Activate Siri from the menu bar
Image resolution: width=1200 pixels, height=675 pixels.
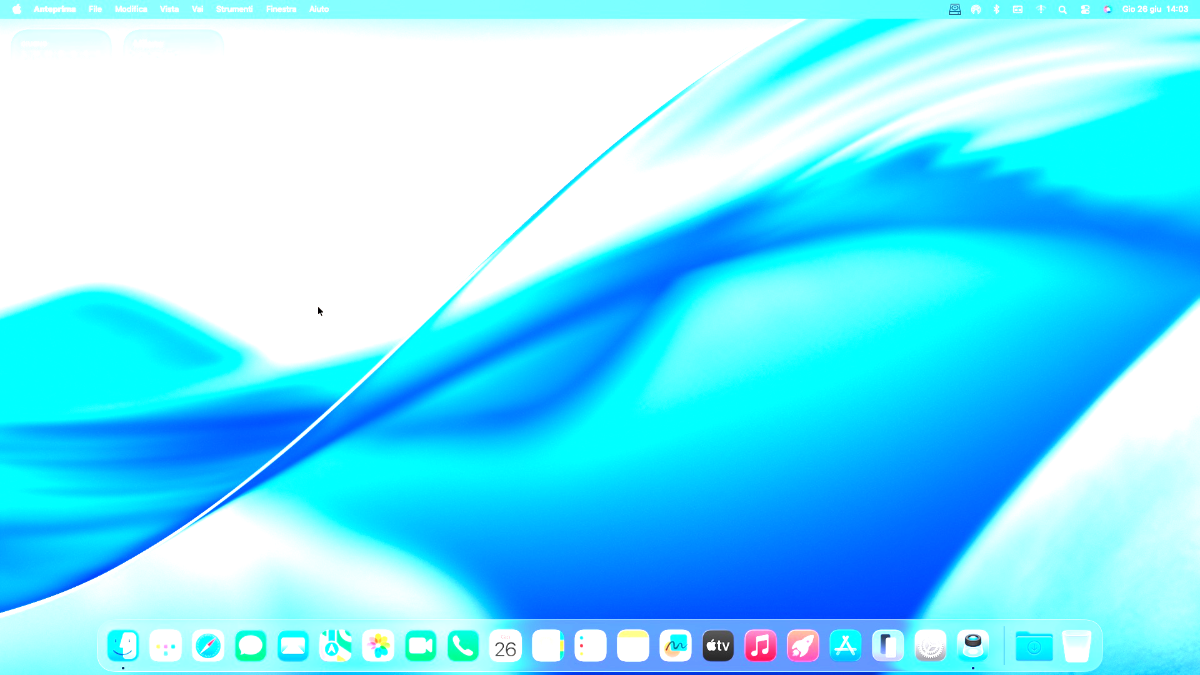pos(1107,9)
